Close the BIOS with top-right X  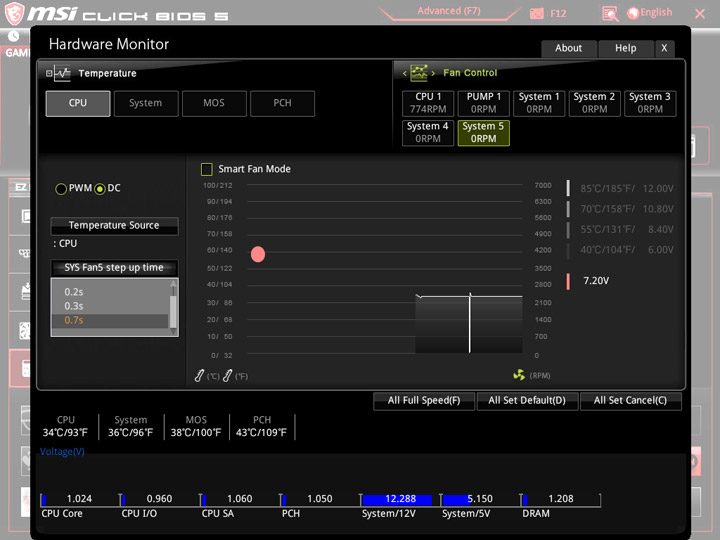[700, 14]
